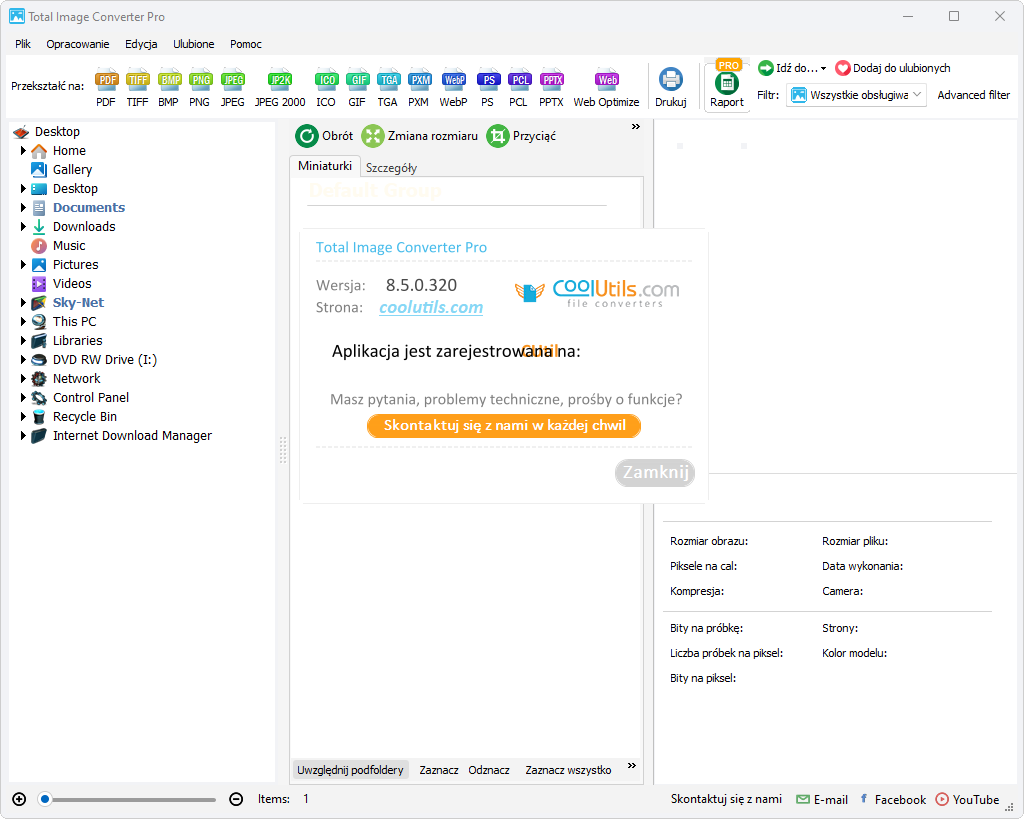
Task: Choose PXM output format
Action: tap(419, 87)
